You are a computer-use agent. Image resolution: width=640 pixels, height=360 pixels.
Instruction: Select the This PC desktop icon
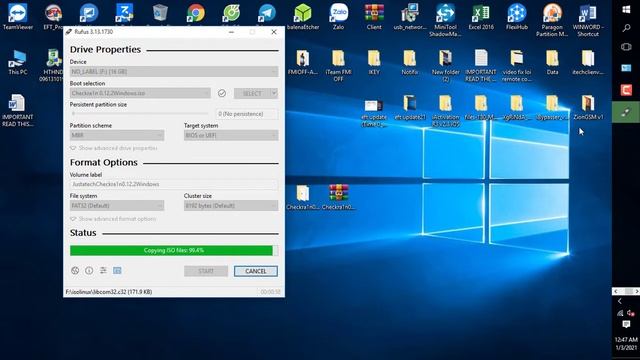18,62
